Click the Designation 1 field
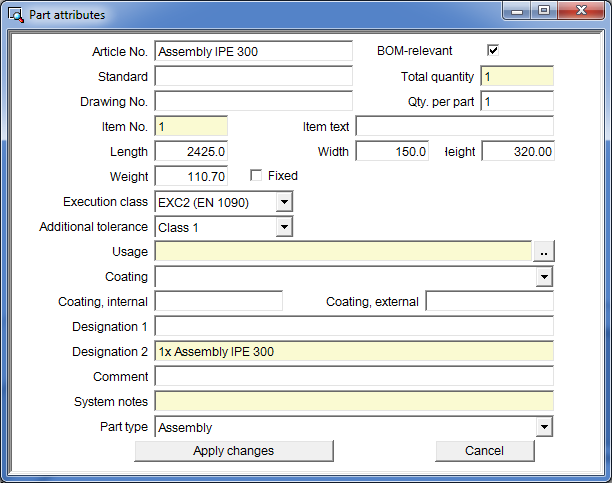The image size is (612, 483). [x=353, y=326]
